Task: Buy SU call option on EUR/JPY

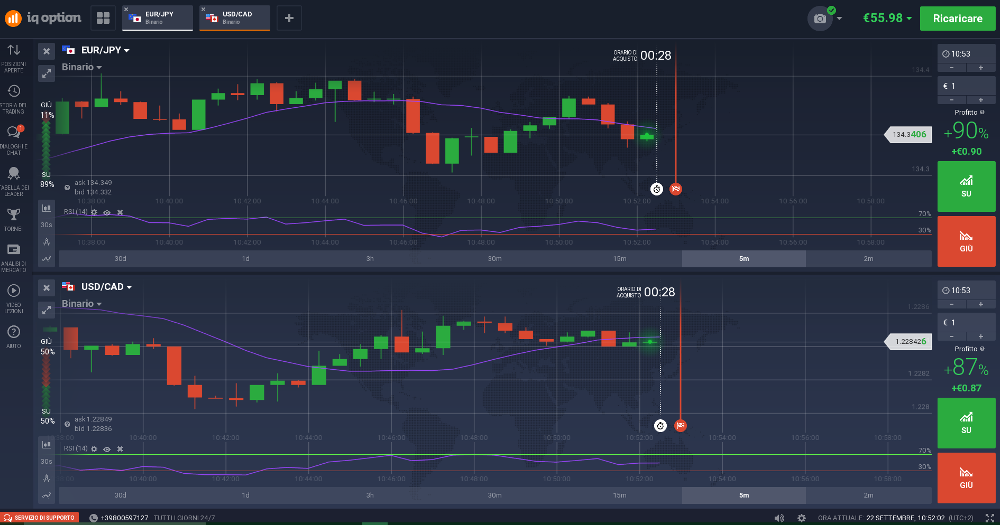Action: coord(966,186)
